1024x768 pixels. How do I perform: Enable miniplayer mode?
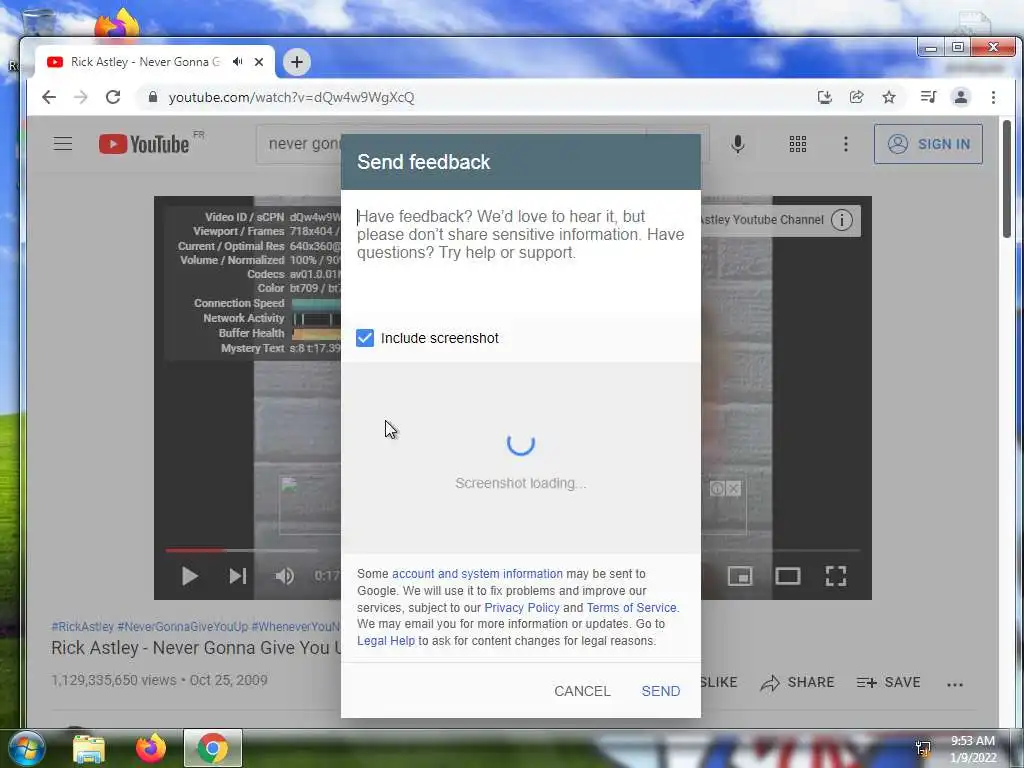pyautogui.click(x=740, y=576)
